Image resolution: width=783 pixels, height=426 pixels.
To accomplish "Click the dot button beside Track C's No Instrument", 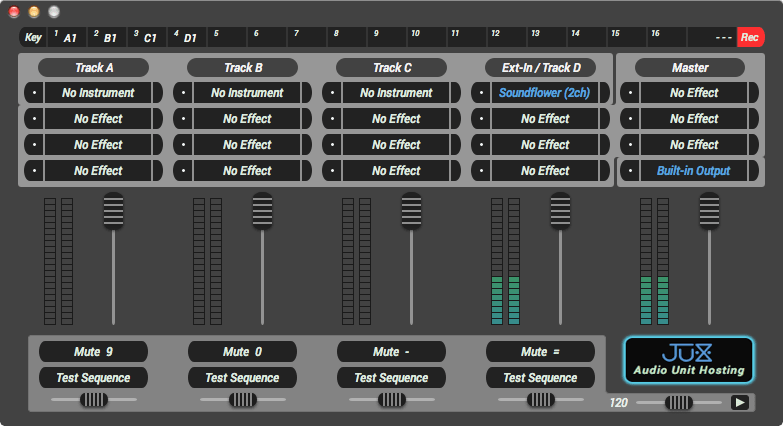I will click(331, 93).
